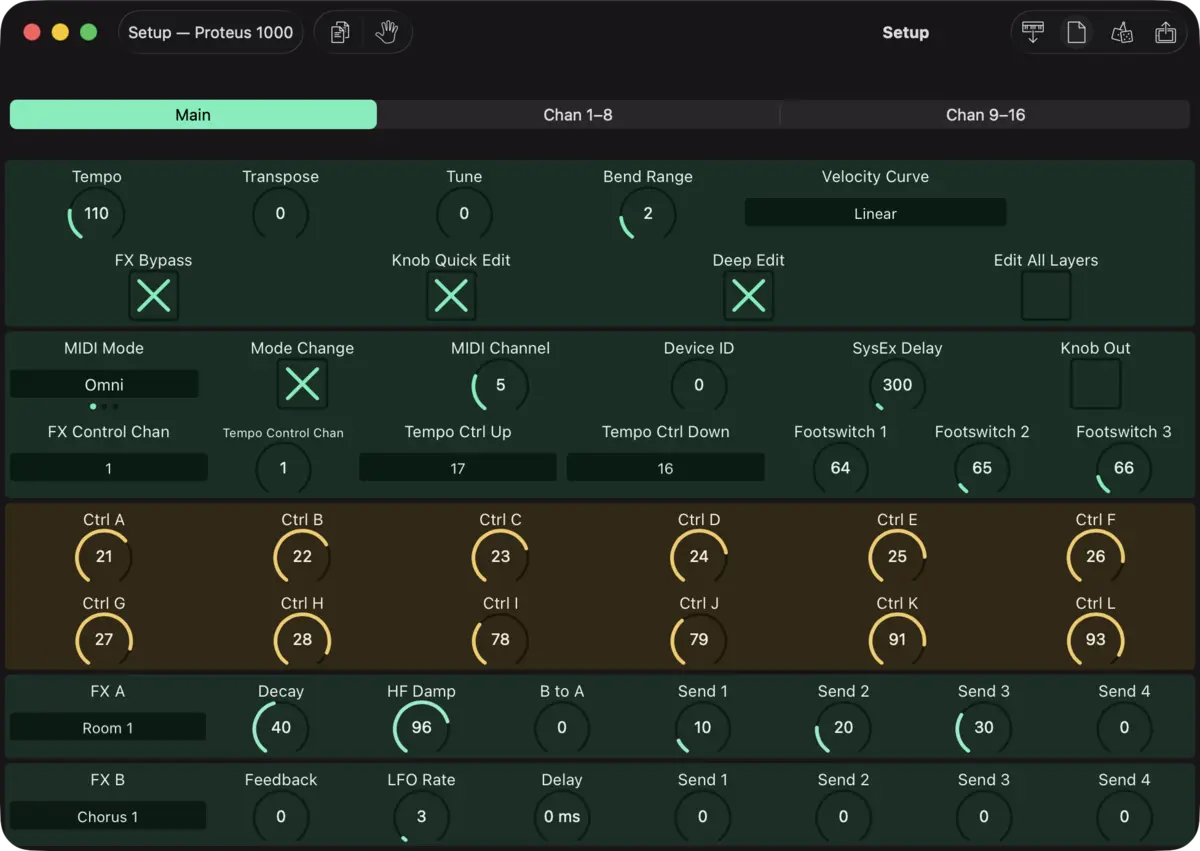
Task: Click the Ctrl E knob
Action: pos(897,556)
